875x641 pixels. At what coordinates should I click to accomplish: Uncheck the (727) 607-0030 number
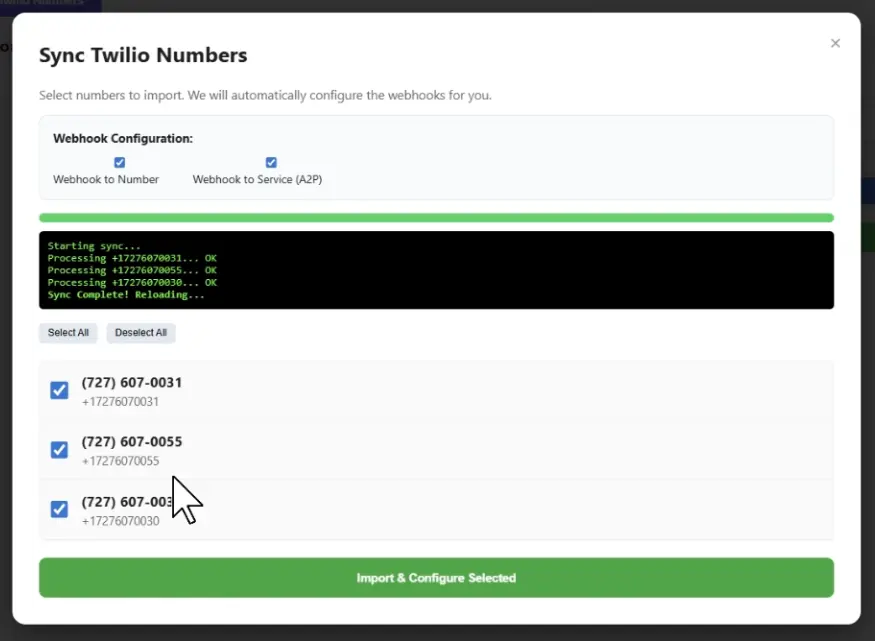point(59,509)
